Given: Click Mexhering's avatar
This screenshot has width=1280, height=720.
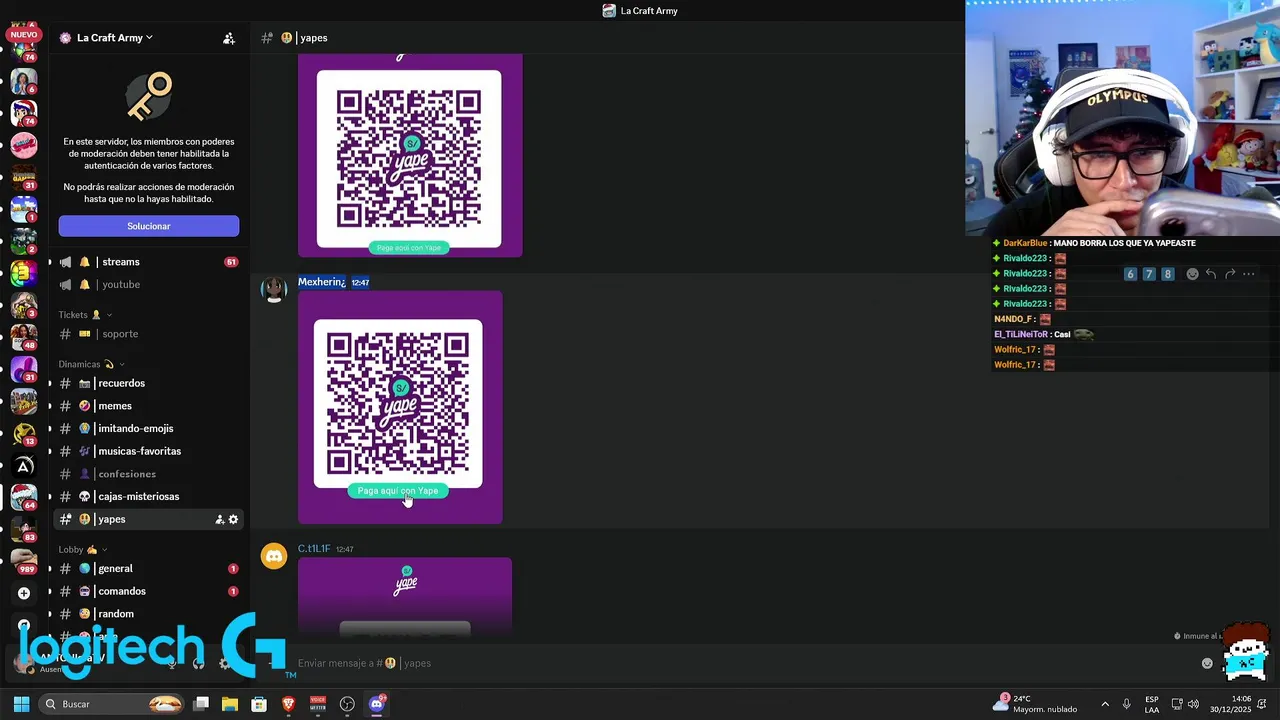Looking at the screenshot, I should [274, 289].
